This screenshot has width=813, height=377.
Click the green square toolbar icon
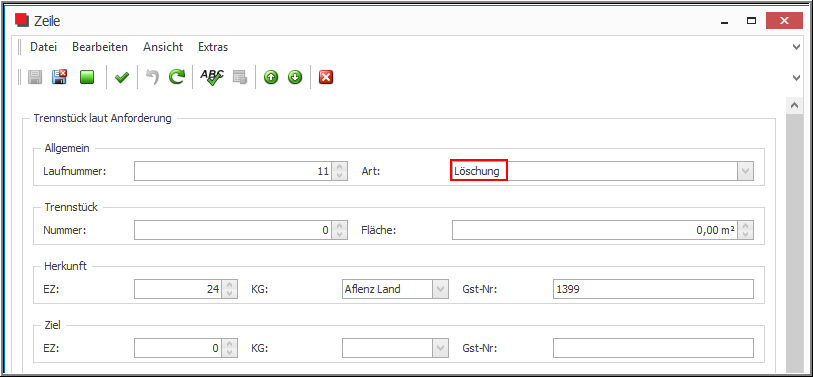coord(87,78)
